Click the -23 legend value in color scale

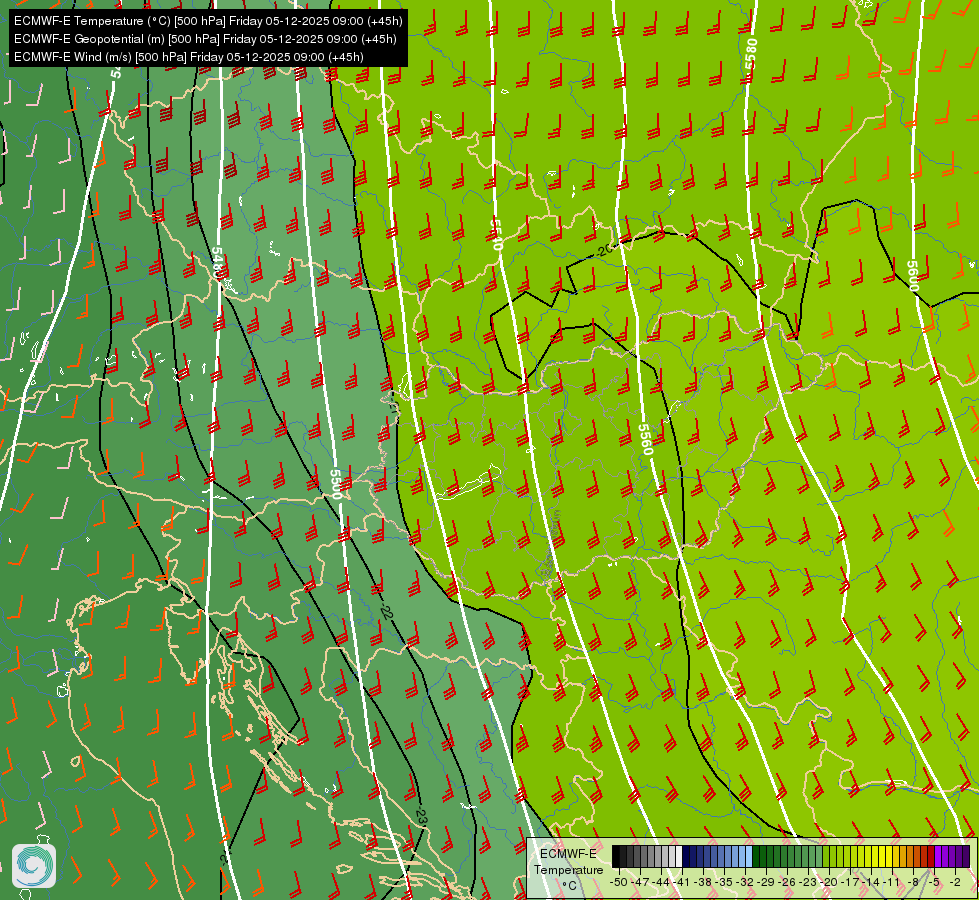click(808, 882)
